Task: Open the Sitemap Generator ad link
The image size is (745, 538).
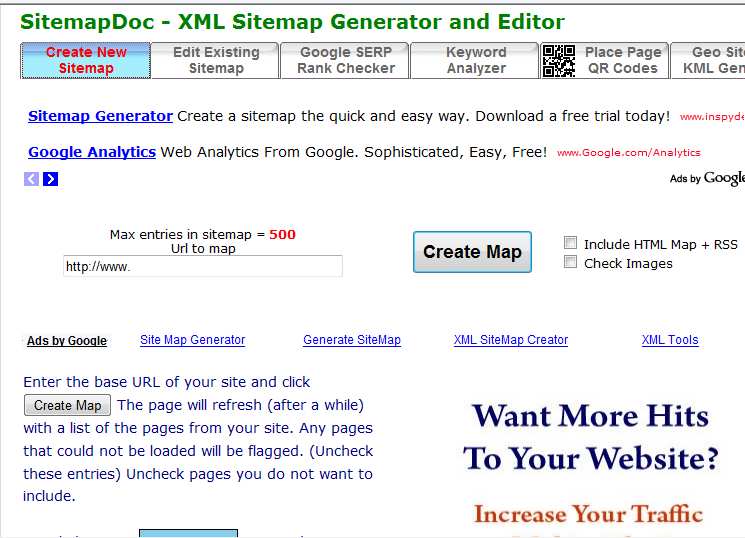Action: tap(100, 116)
